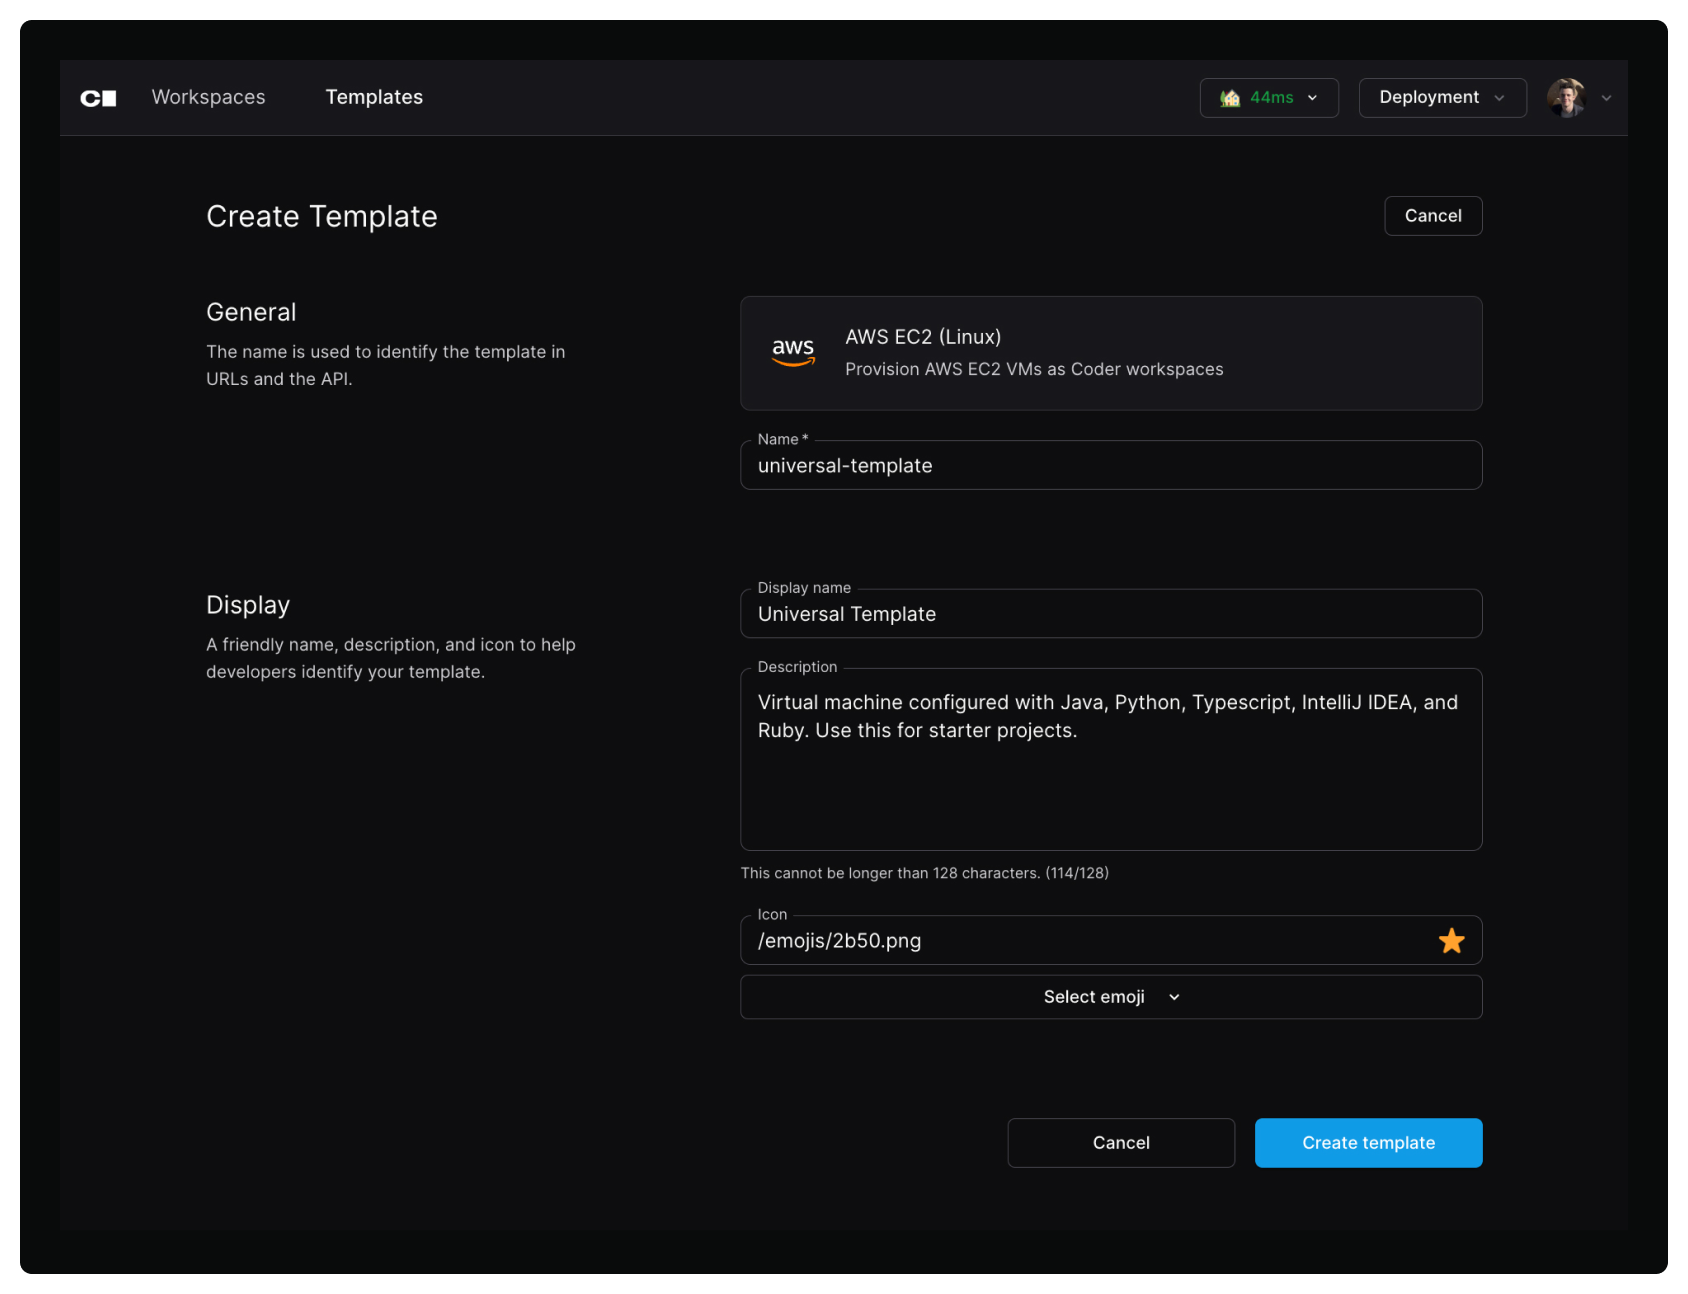The width and height of the screenshot is (1688, 1294).
Task: Click the Coder logo icon
Action: [98, 97]
